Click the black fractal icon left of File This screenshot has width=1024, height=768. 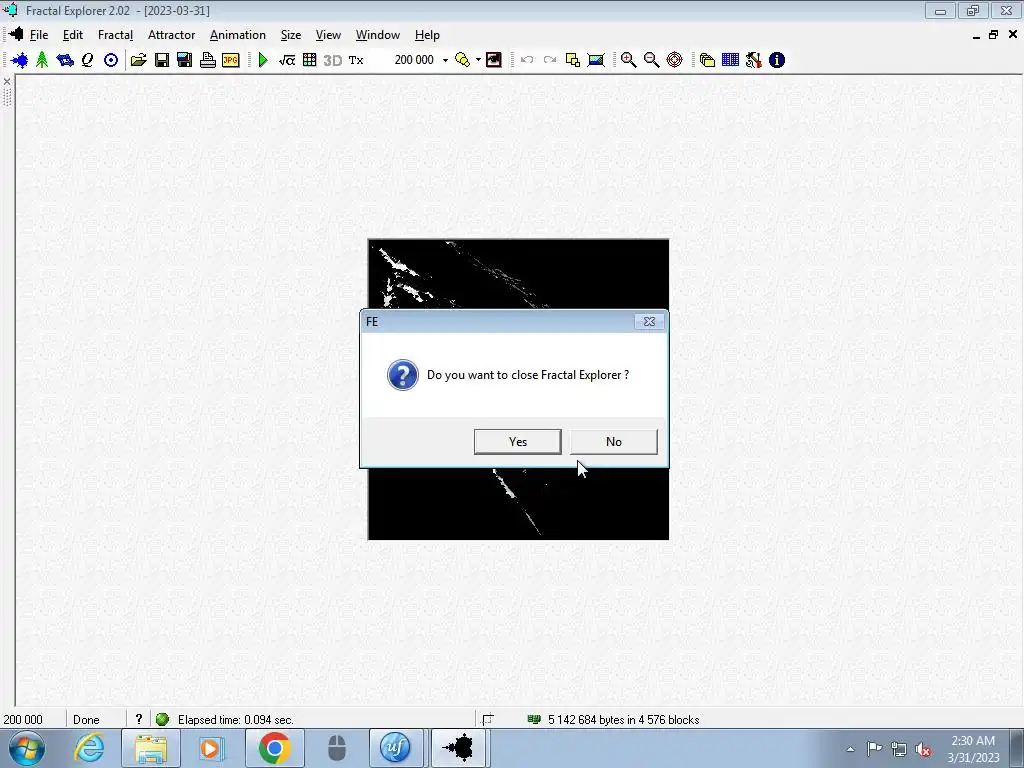tap(16, 34)
